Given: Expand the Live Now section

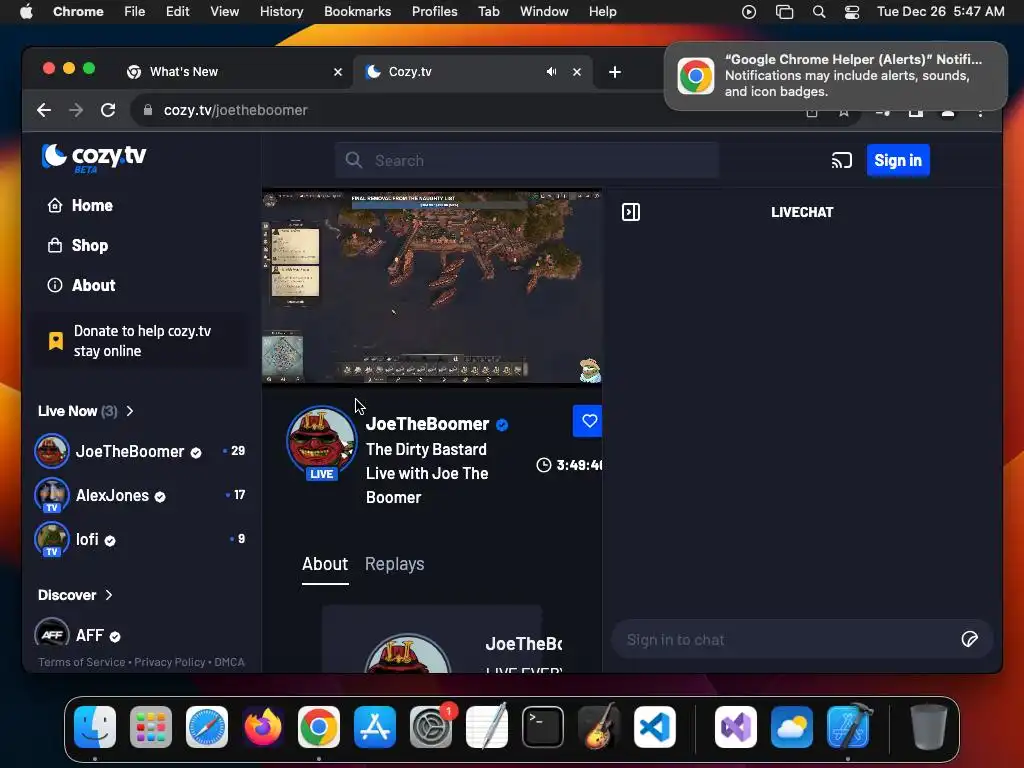Looking at the screenshot, I should point(86,411).
